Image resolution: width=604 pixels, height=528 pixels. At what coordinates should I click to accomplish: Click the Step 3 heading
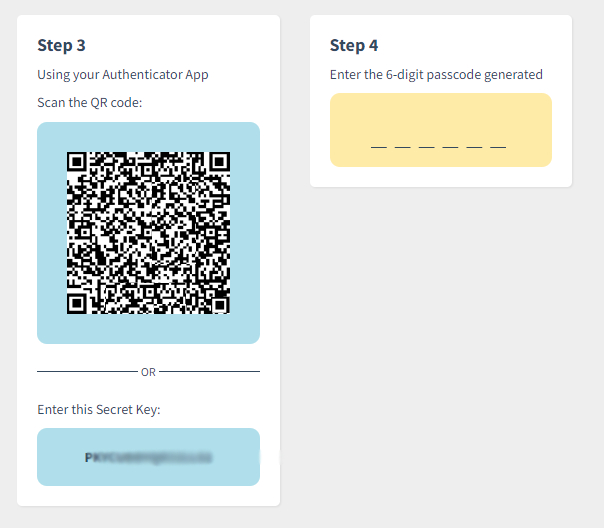pyautogui.click(x=61, y=45)
